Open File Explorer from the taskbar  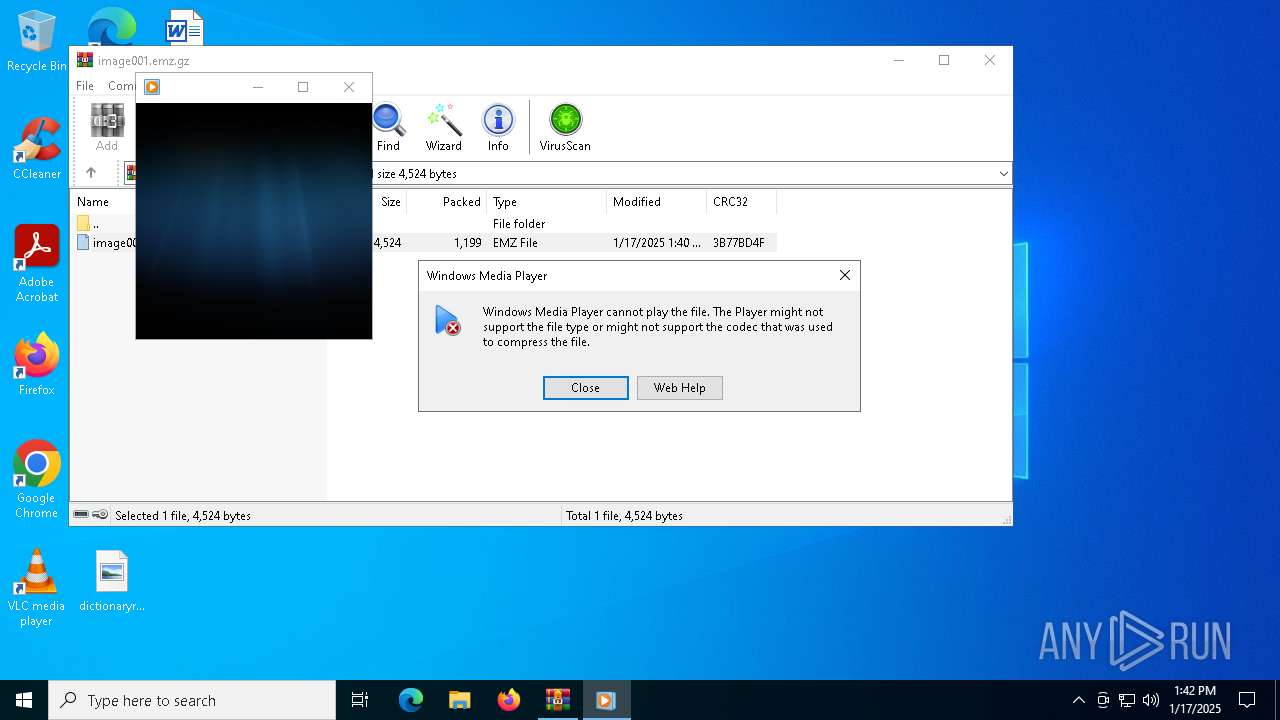click(x=460, y=700)
